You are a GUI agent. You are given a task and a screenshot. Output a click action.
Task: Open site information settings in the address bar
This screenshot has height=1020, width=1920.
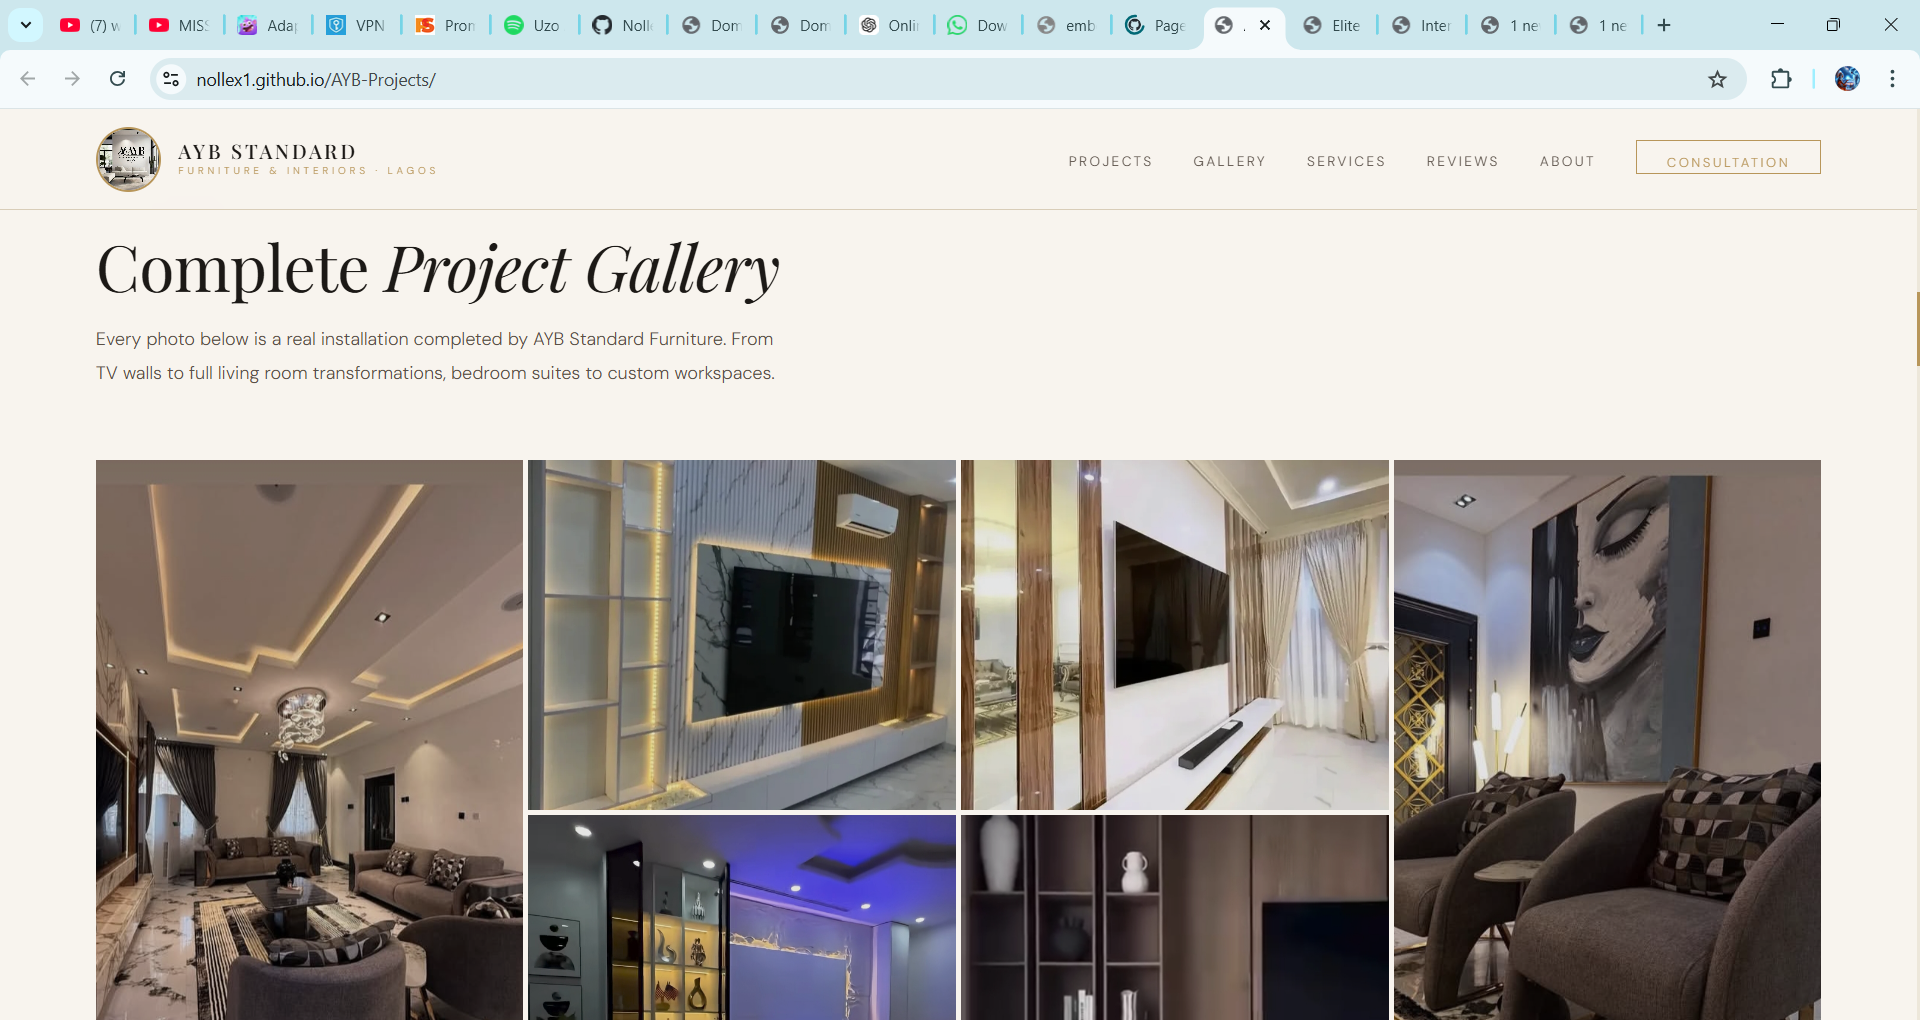170,79
